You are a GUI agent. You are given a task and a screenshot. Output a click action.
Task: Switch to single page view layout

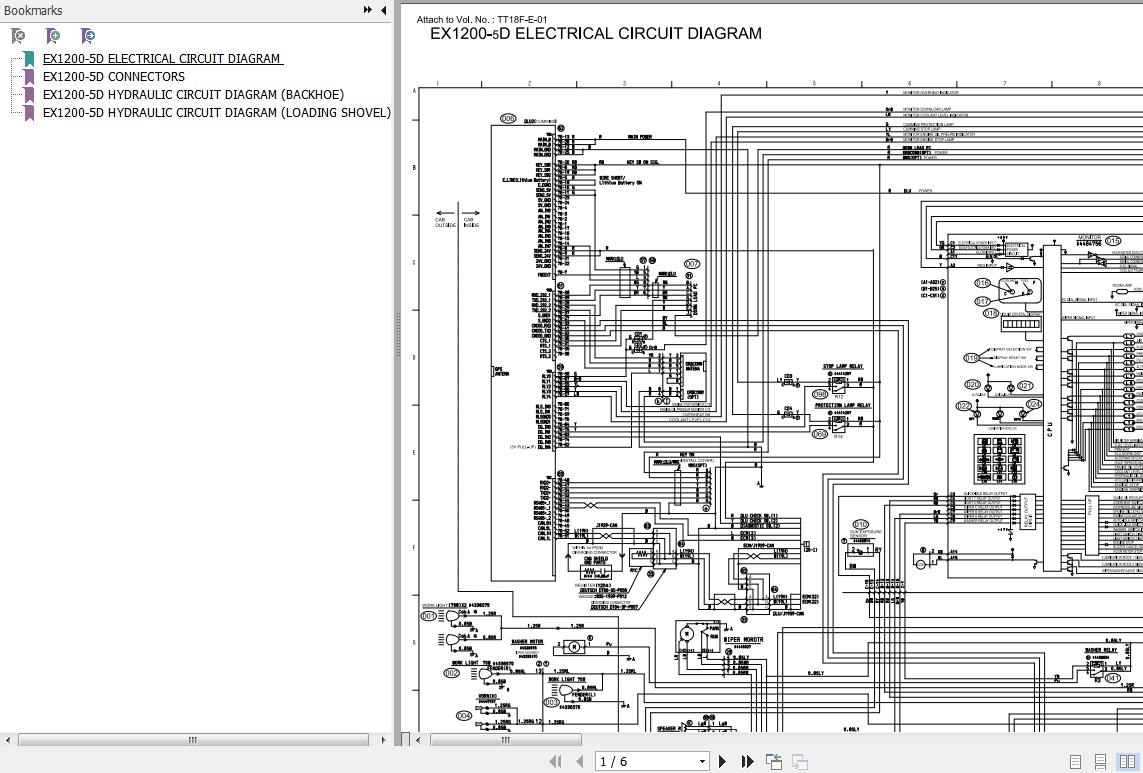coord(1076,762)
